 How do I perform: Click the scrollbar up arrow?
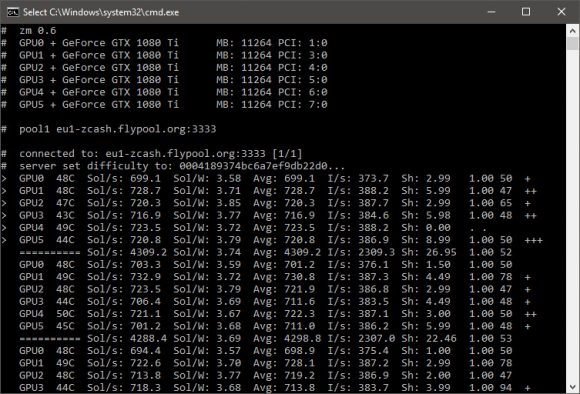pyautogui.click(x=573, y=31)
